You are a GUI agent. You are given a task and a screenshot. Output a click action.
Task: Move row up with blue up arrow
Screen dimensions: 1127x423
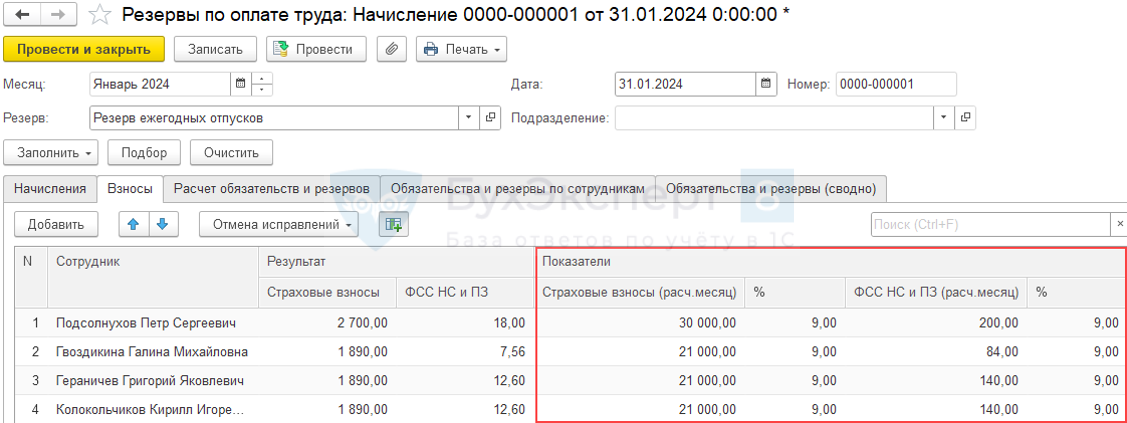pos(133,225)
